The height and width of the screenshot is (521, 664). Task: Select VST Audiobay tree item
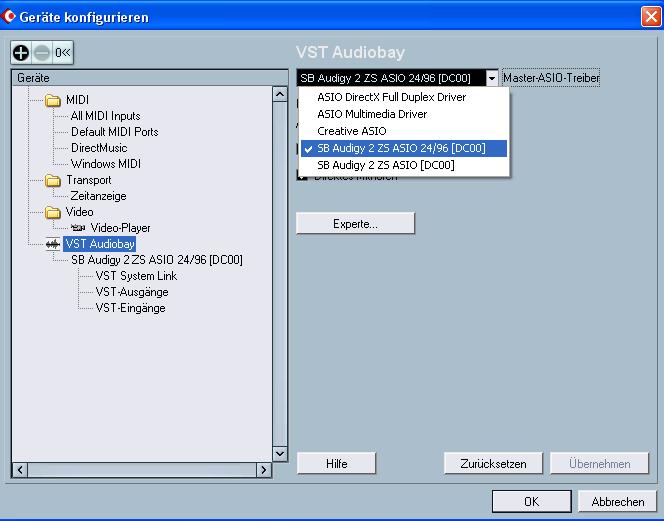tap(100, 244)
